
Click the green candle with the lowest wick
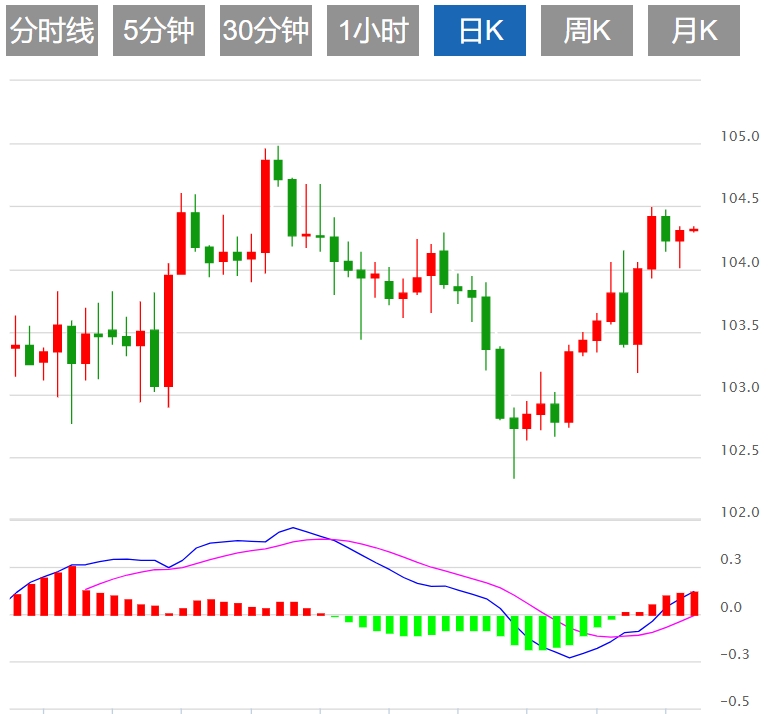click(514, 423)
